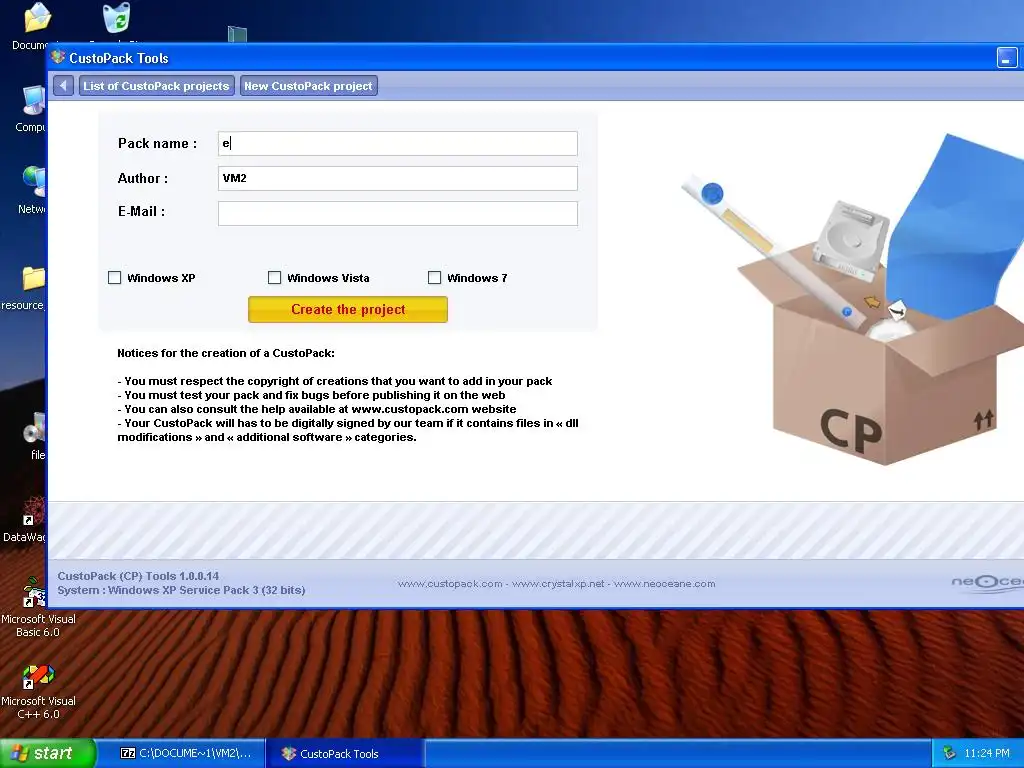Click the CustoPack Tools title bar icon

coord(58,57)
